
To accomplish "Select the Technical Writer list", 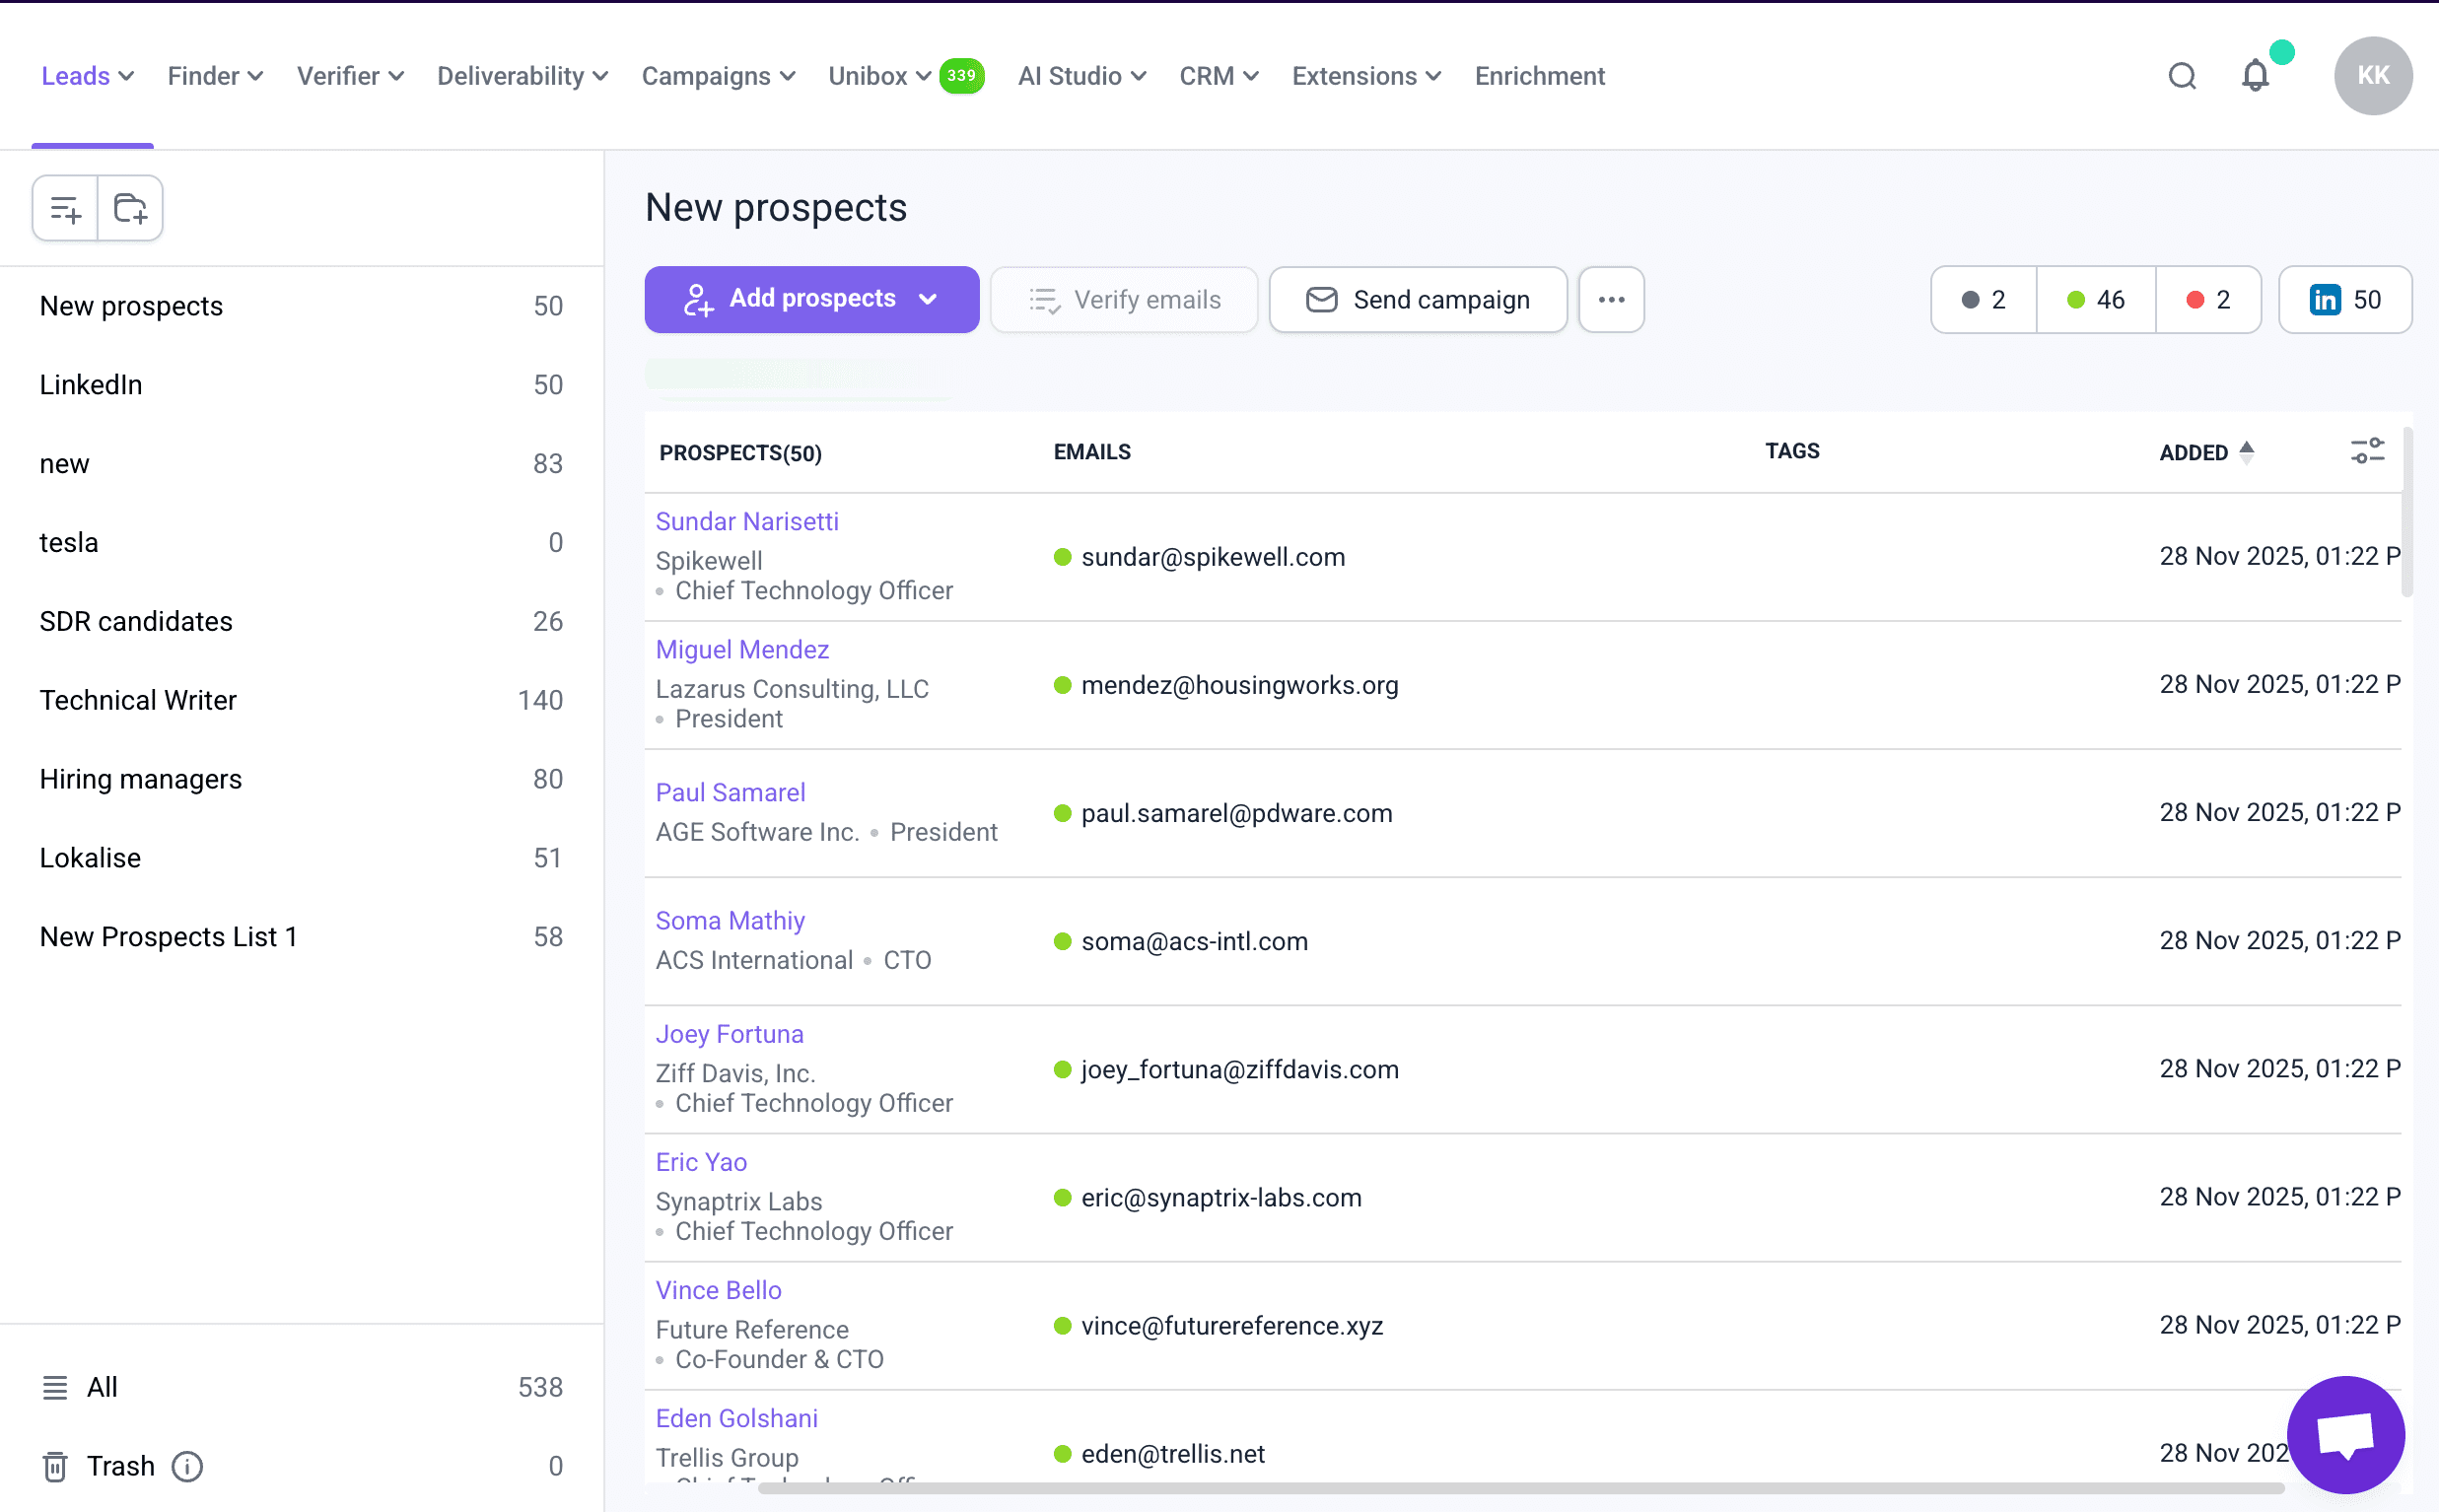I will tap(138, 700).
